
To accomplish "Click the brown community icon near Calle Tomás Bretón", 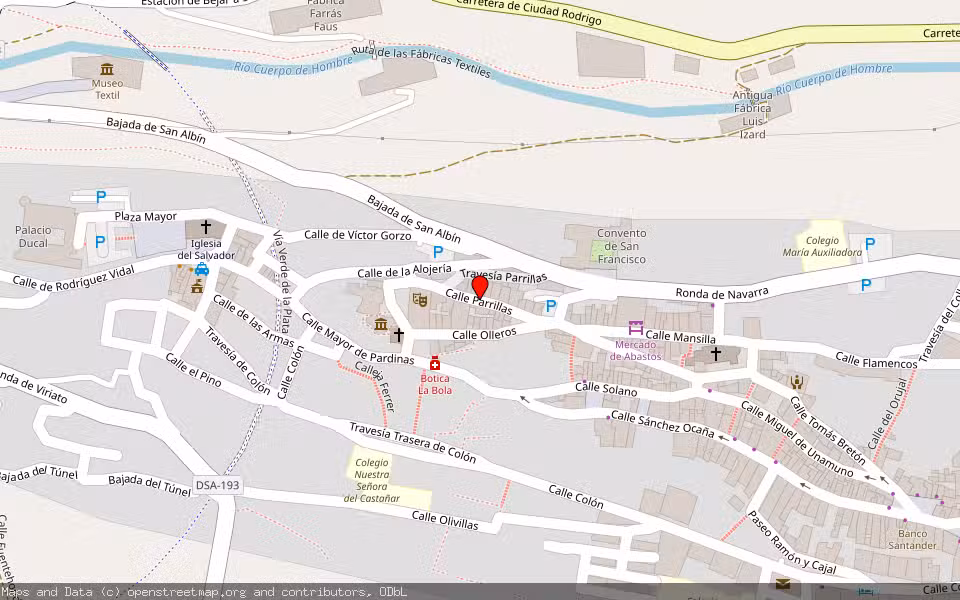I will (x=797, y=383).
